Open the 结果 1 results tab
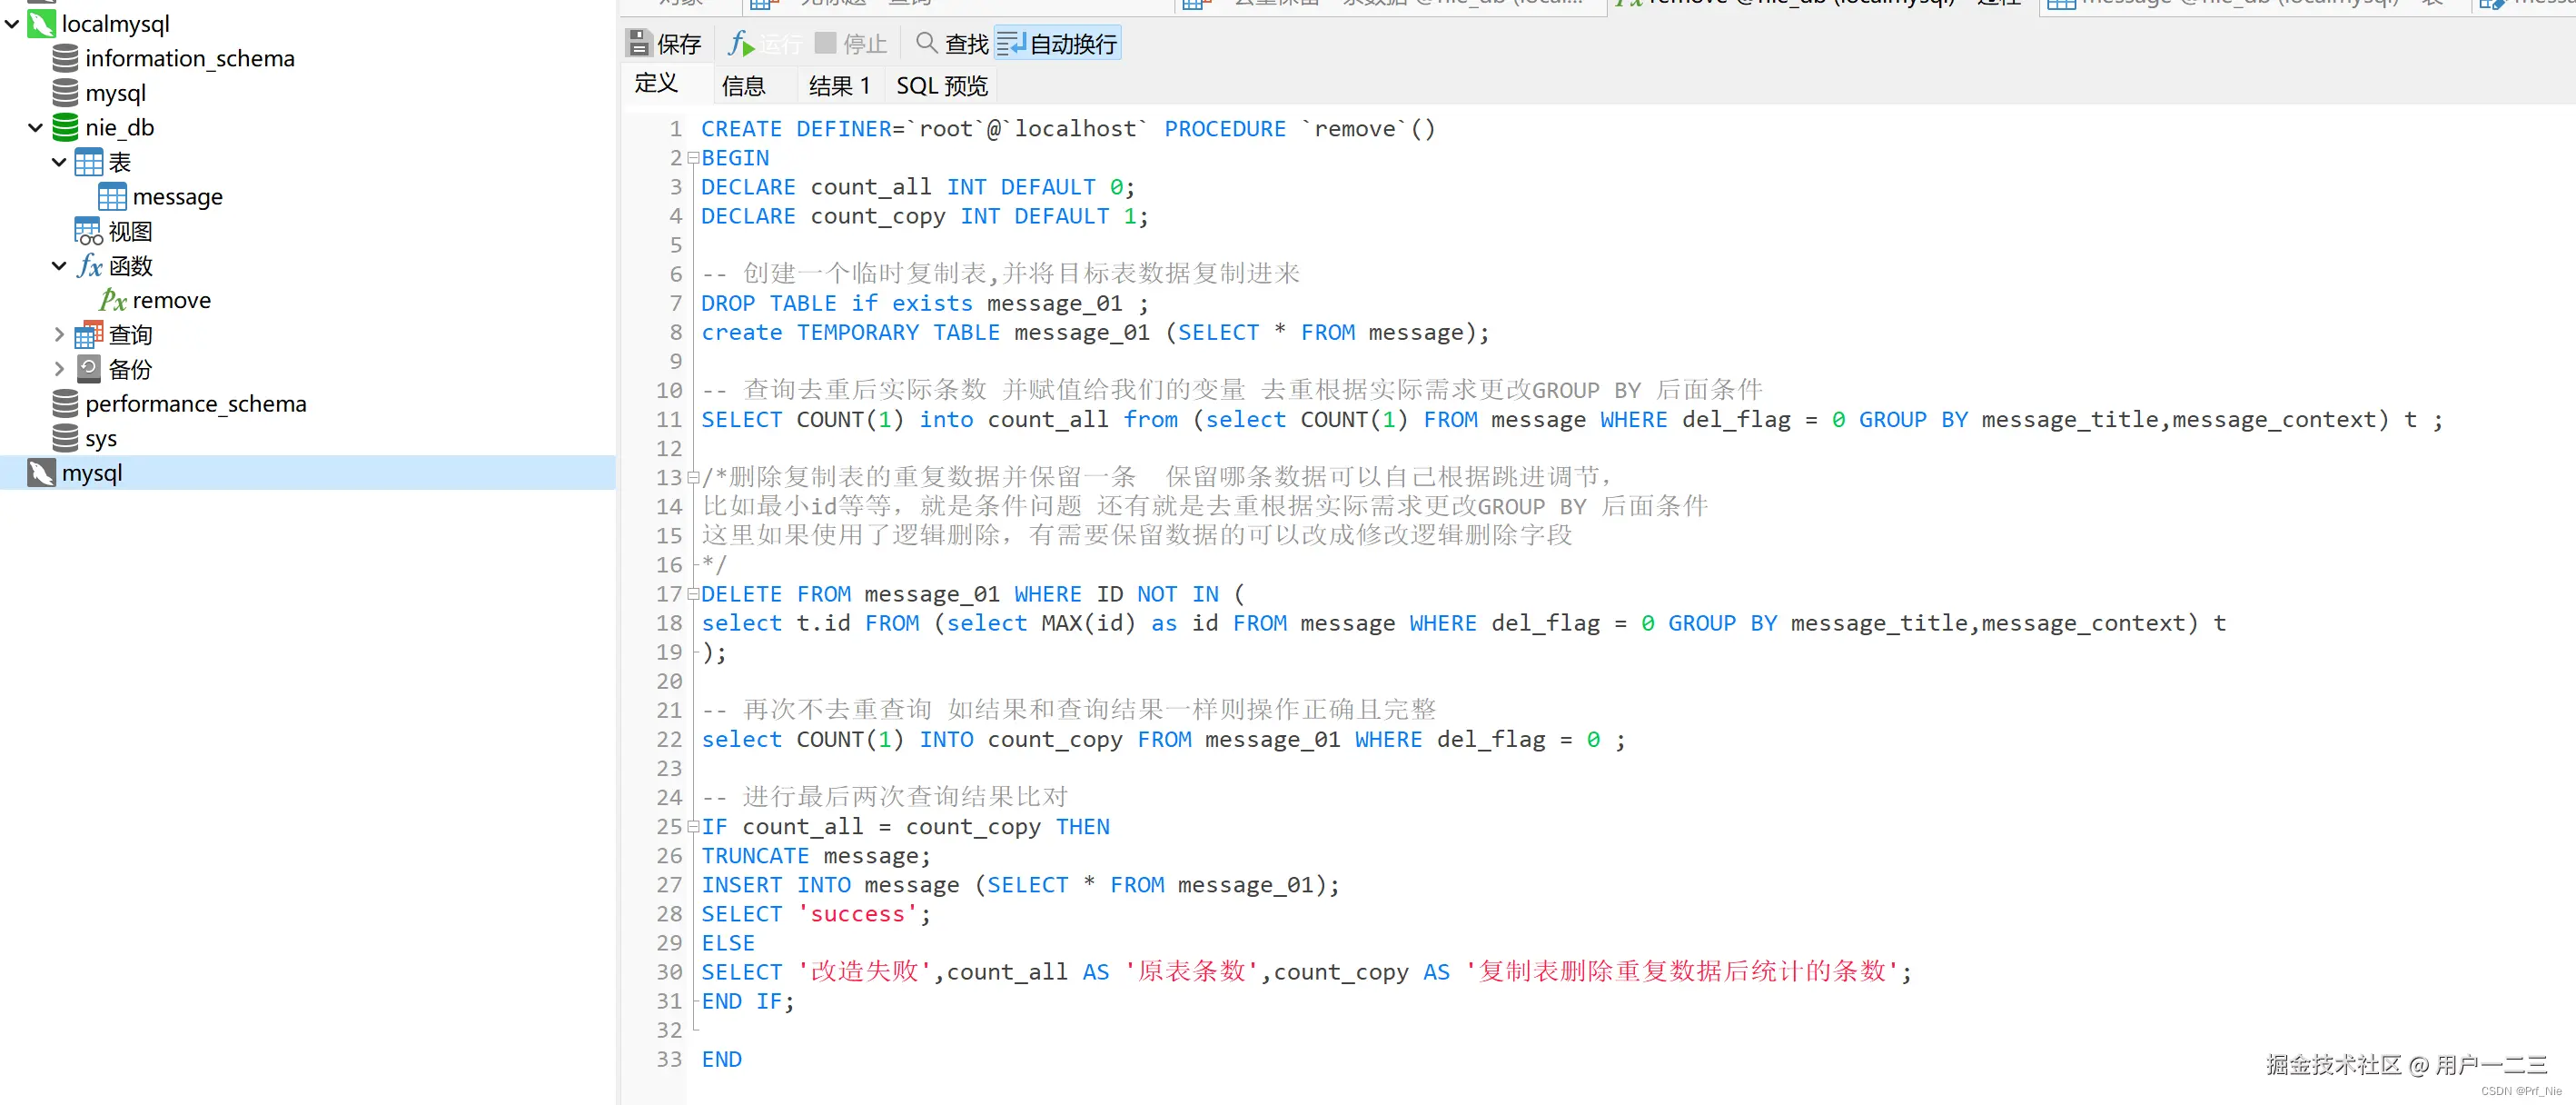 [x=838, y=86]
